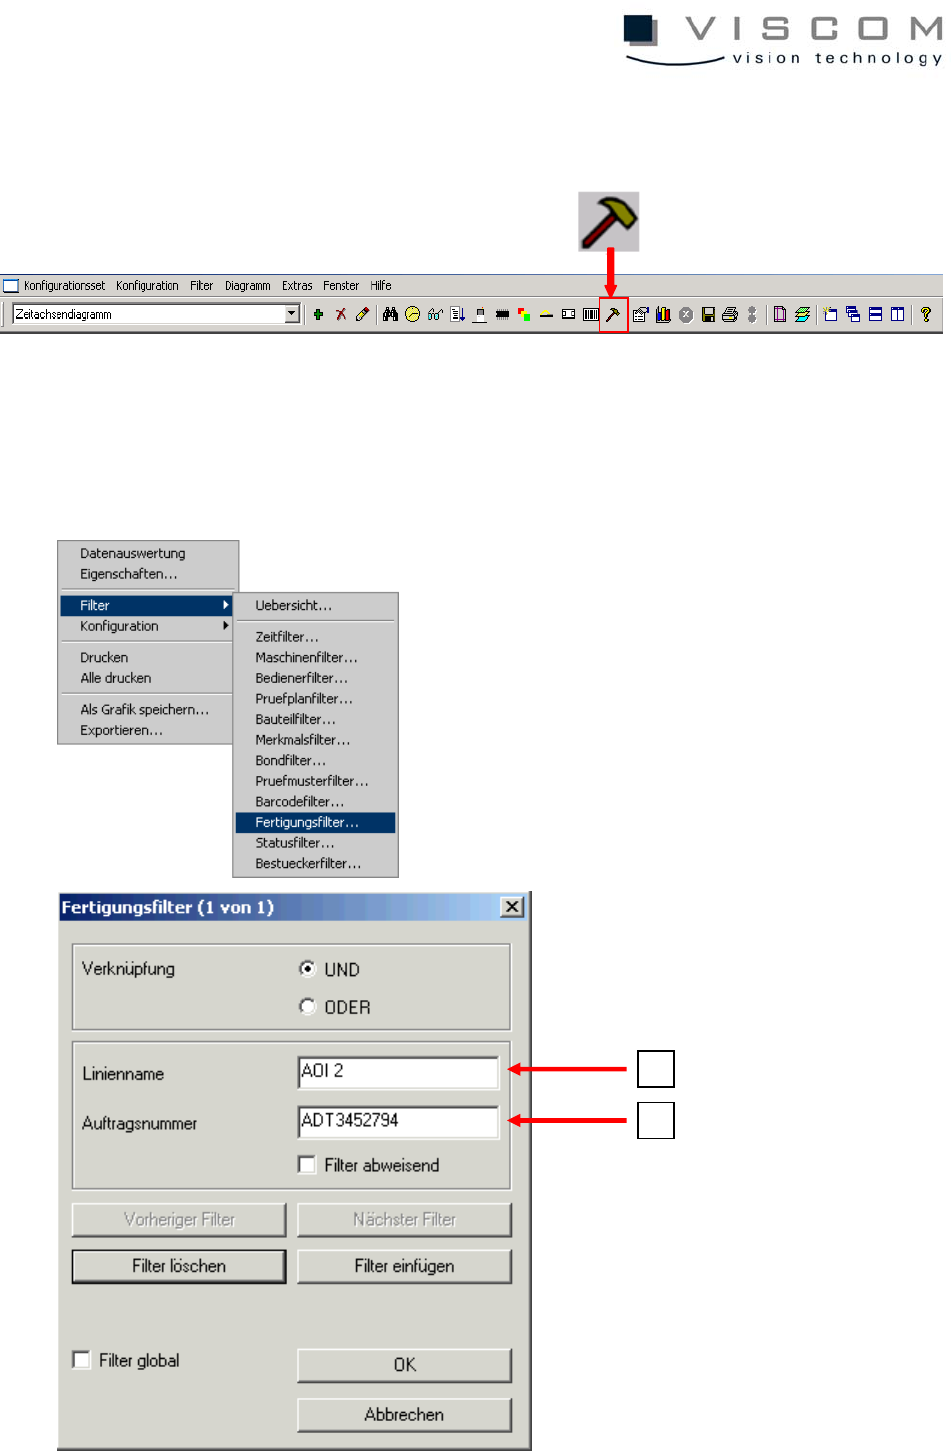Screen dimensions: 951x1451
Task: Click the green stacked layers icon
Action: point(802,314)
